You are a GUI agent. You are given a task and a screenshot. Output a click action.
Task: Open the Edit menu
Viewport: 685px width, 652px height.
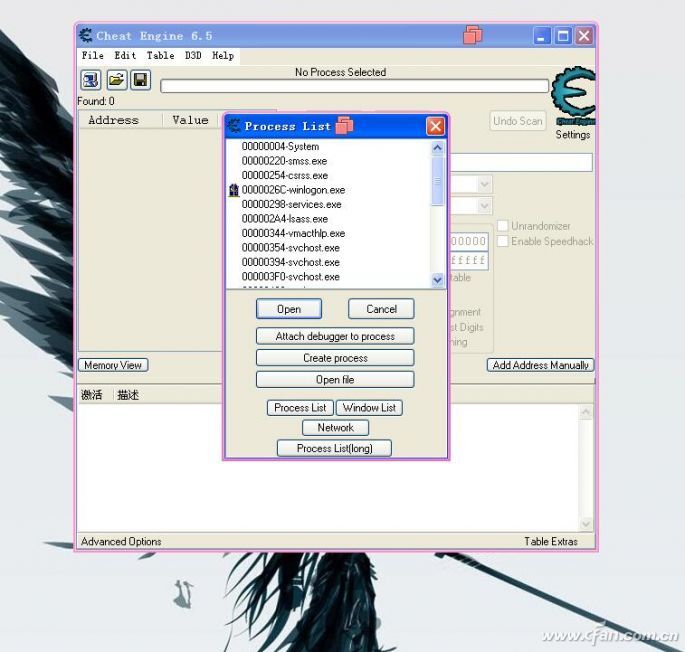coord(125,55)
